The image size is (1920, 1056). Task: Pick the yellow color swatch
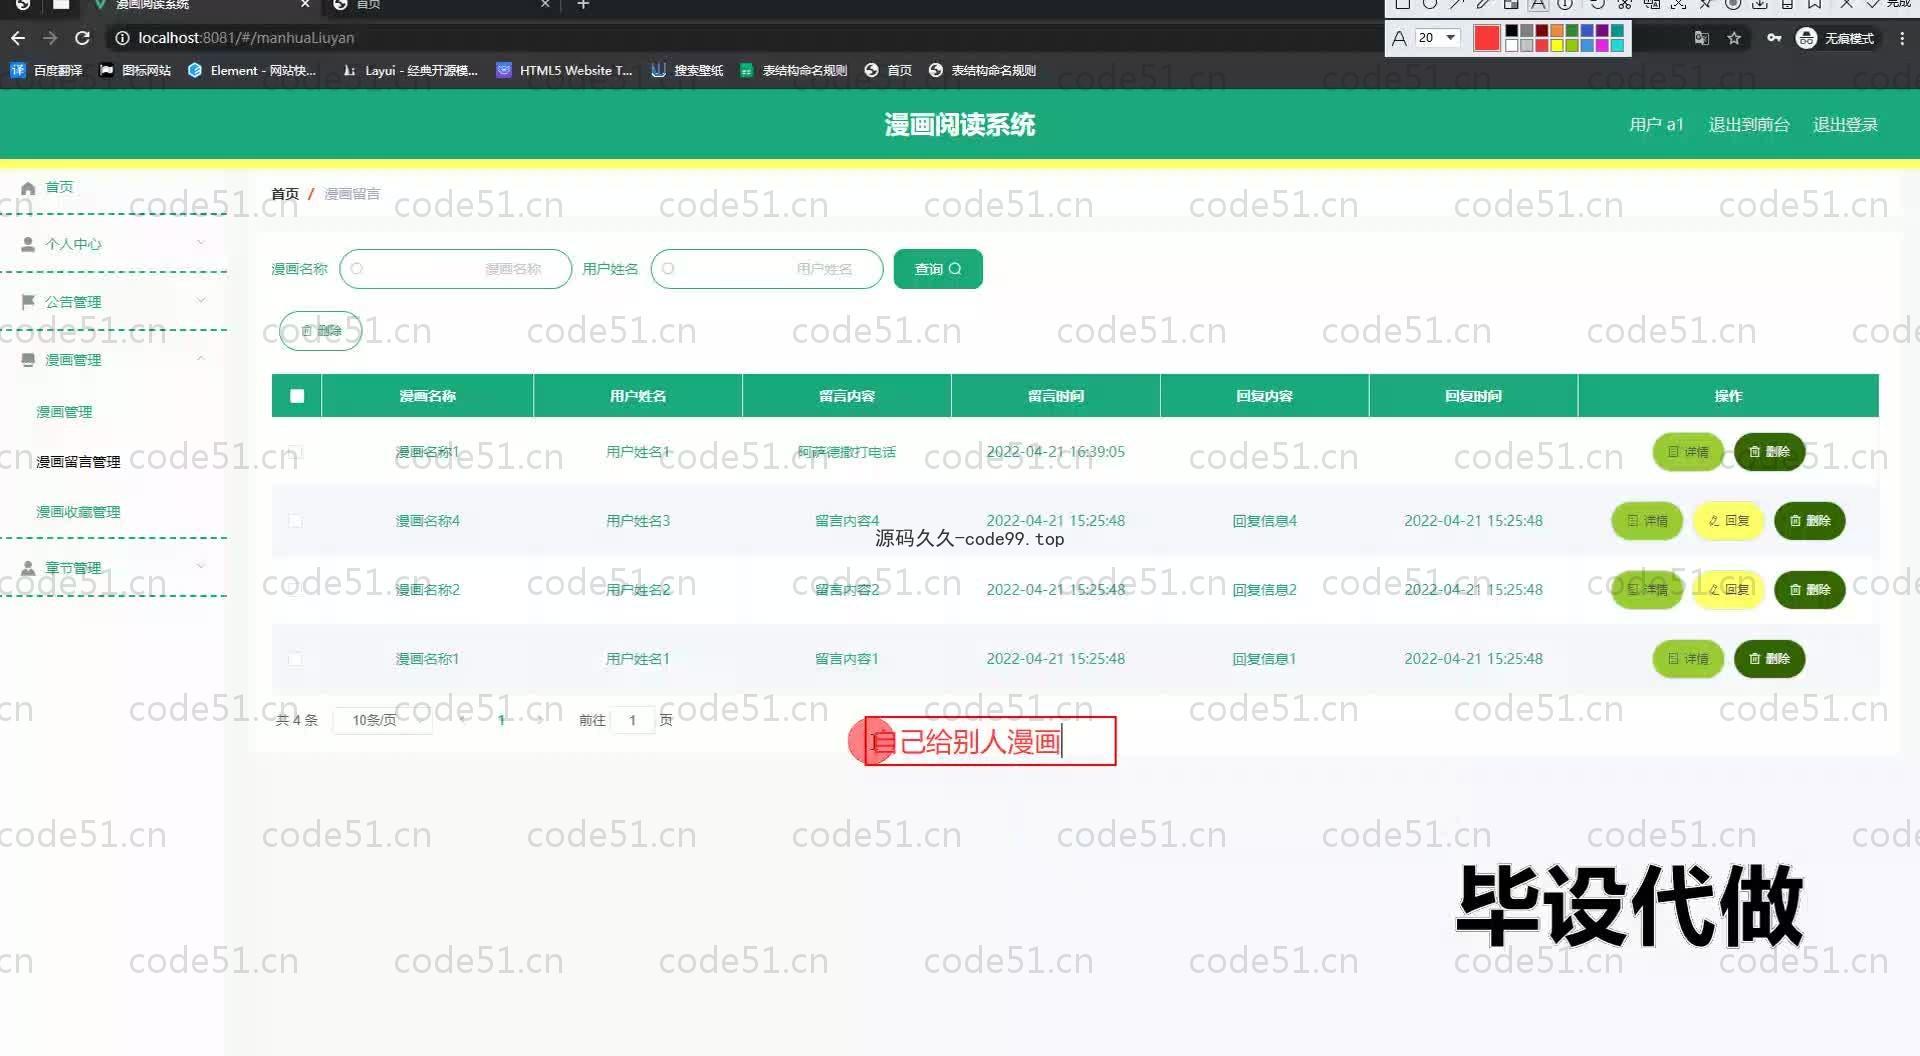click(1557, 45)
